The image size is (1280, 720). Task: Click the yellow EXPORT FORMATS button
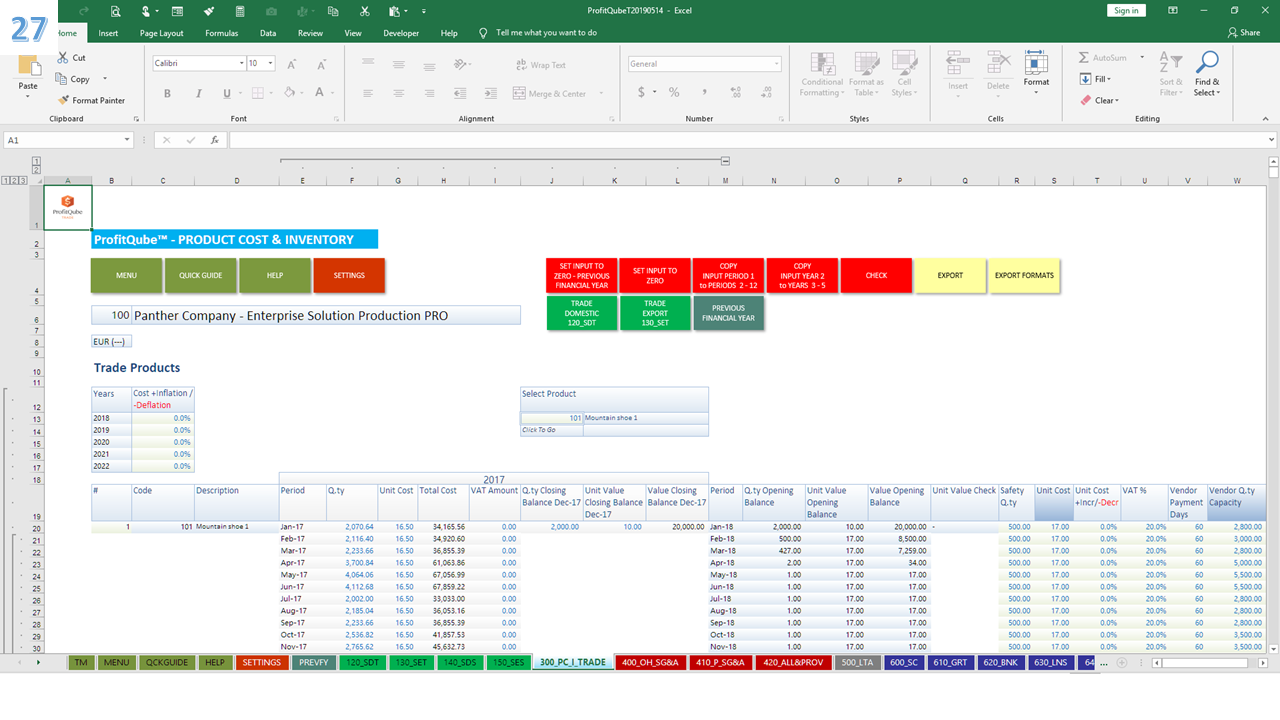coord(1024,276)
